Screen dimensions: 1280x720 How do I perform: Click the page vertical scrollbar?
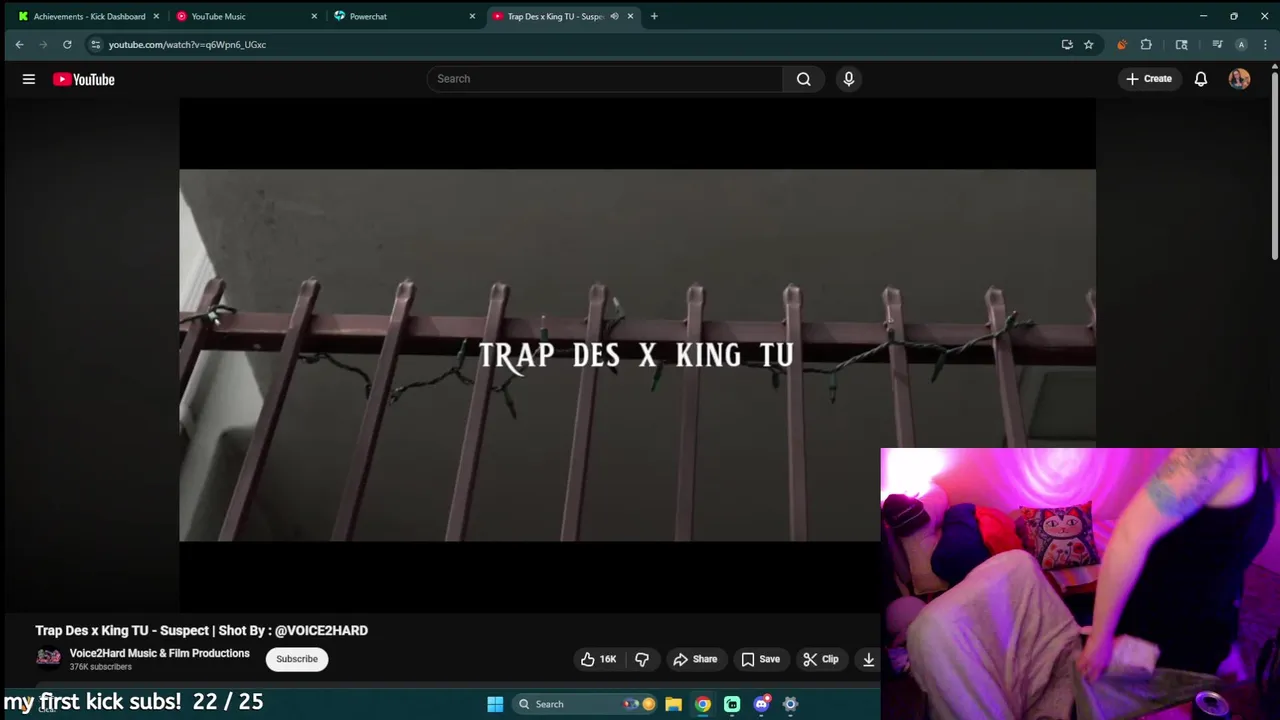pyautogui.click(x=1275, y=165)
